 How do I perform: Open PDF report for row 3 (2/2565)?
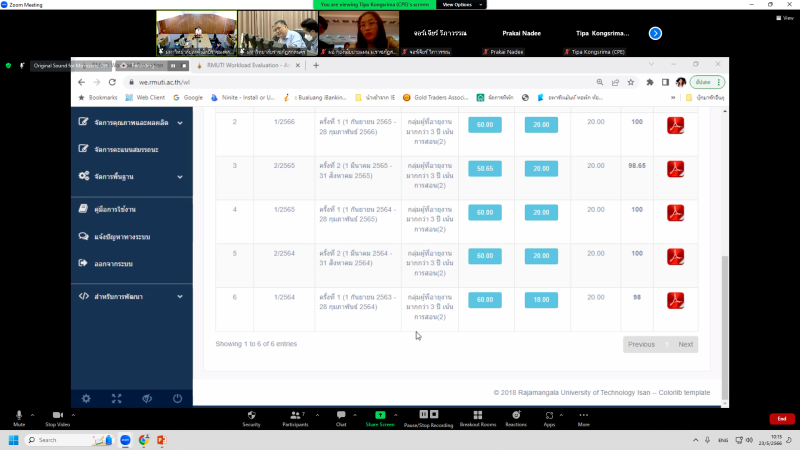pyautogui.click(x=676, y=168)
